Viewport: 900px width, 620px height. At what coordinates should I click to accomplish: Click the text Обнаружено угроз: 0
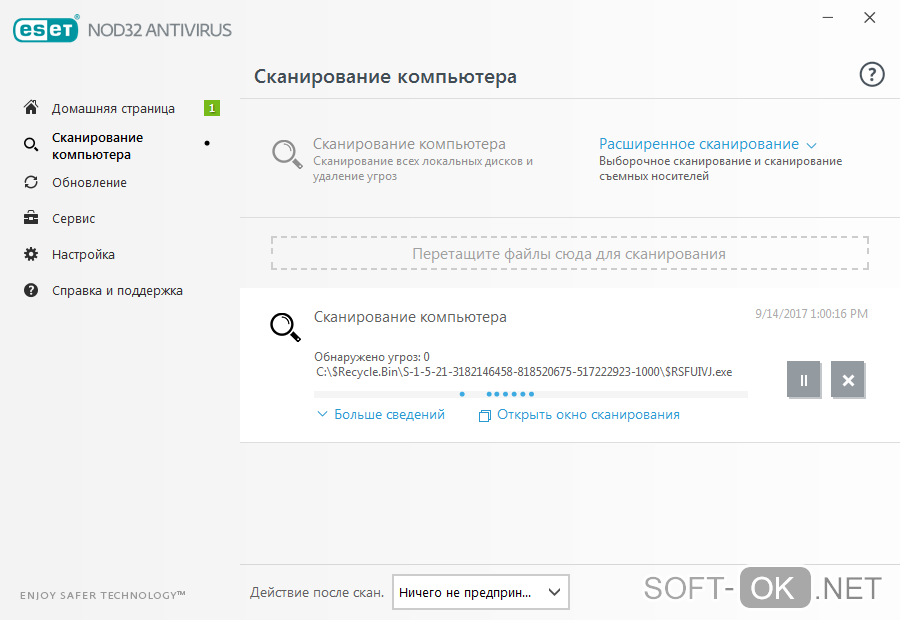click(372, 357)
